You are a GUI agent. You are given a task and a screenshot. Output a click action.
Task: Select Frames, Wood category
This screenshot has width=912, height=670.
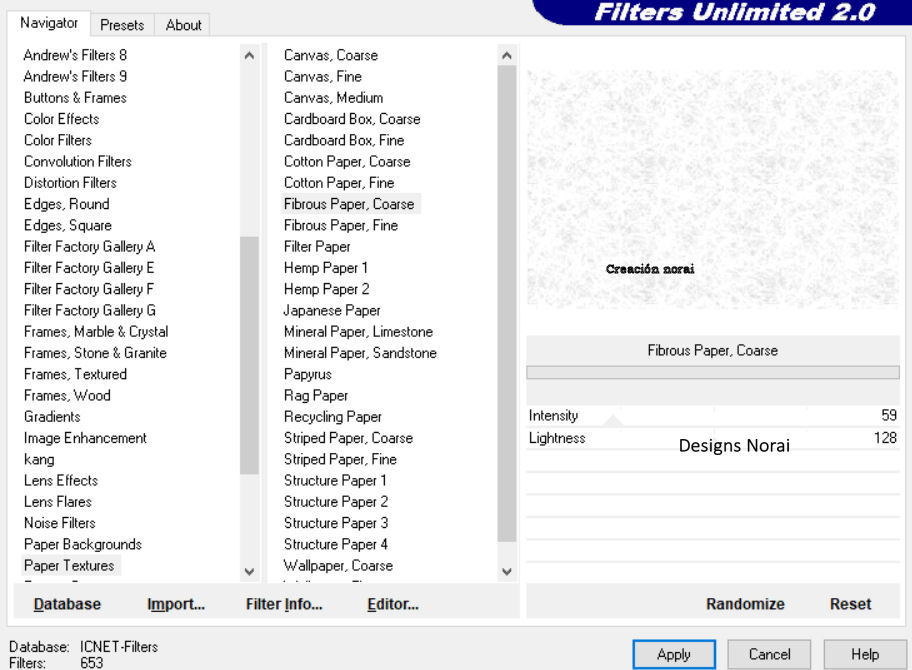(x=67, y=395)
